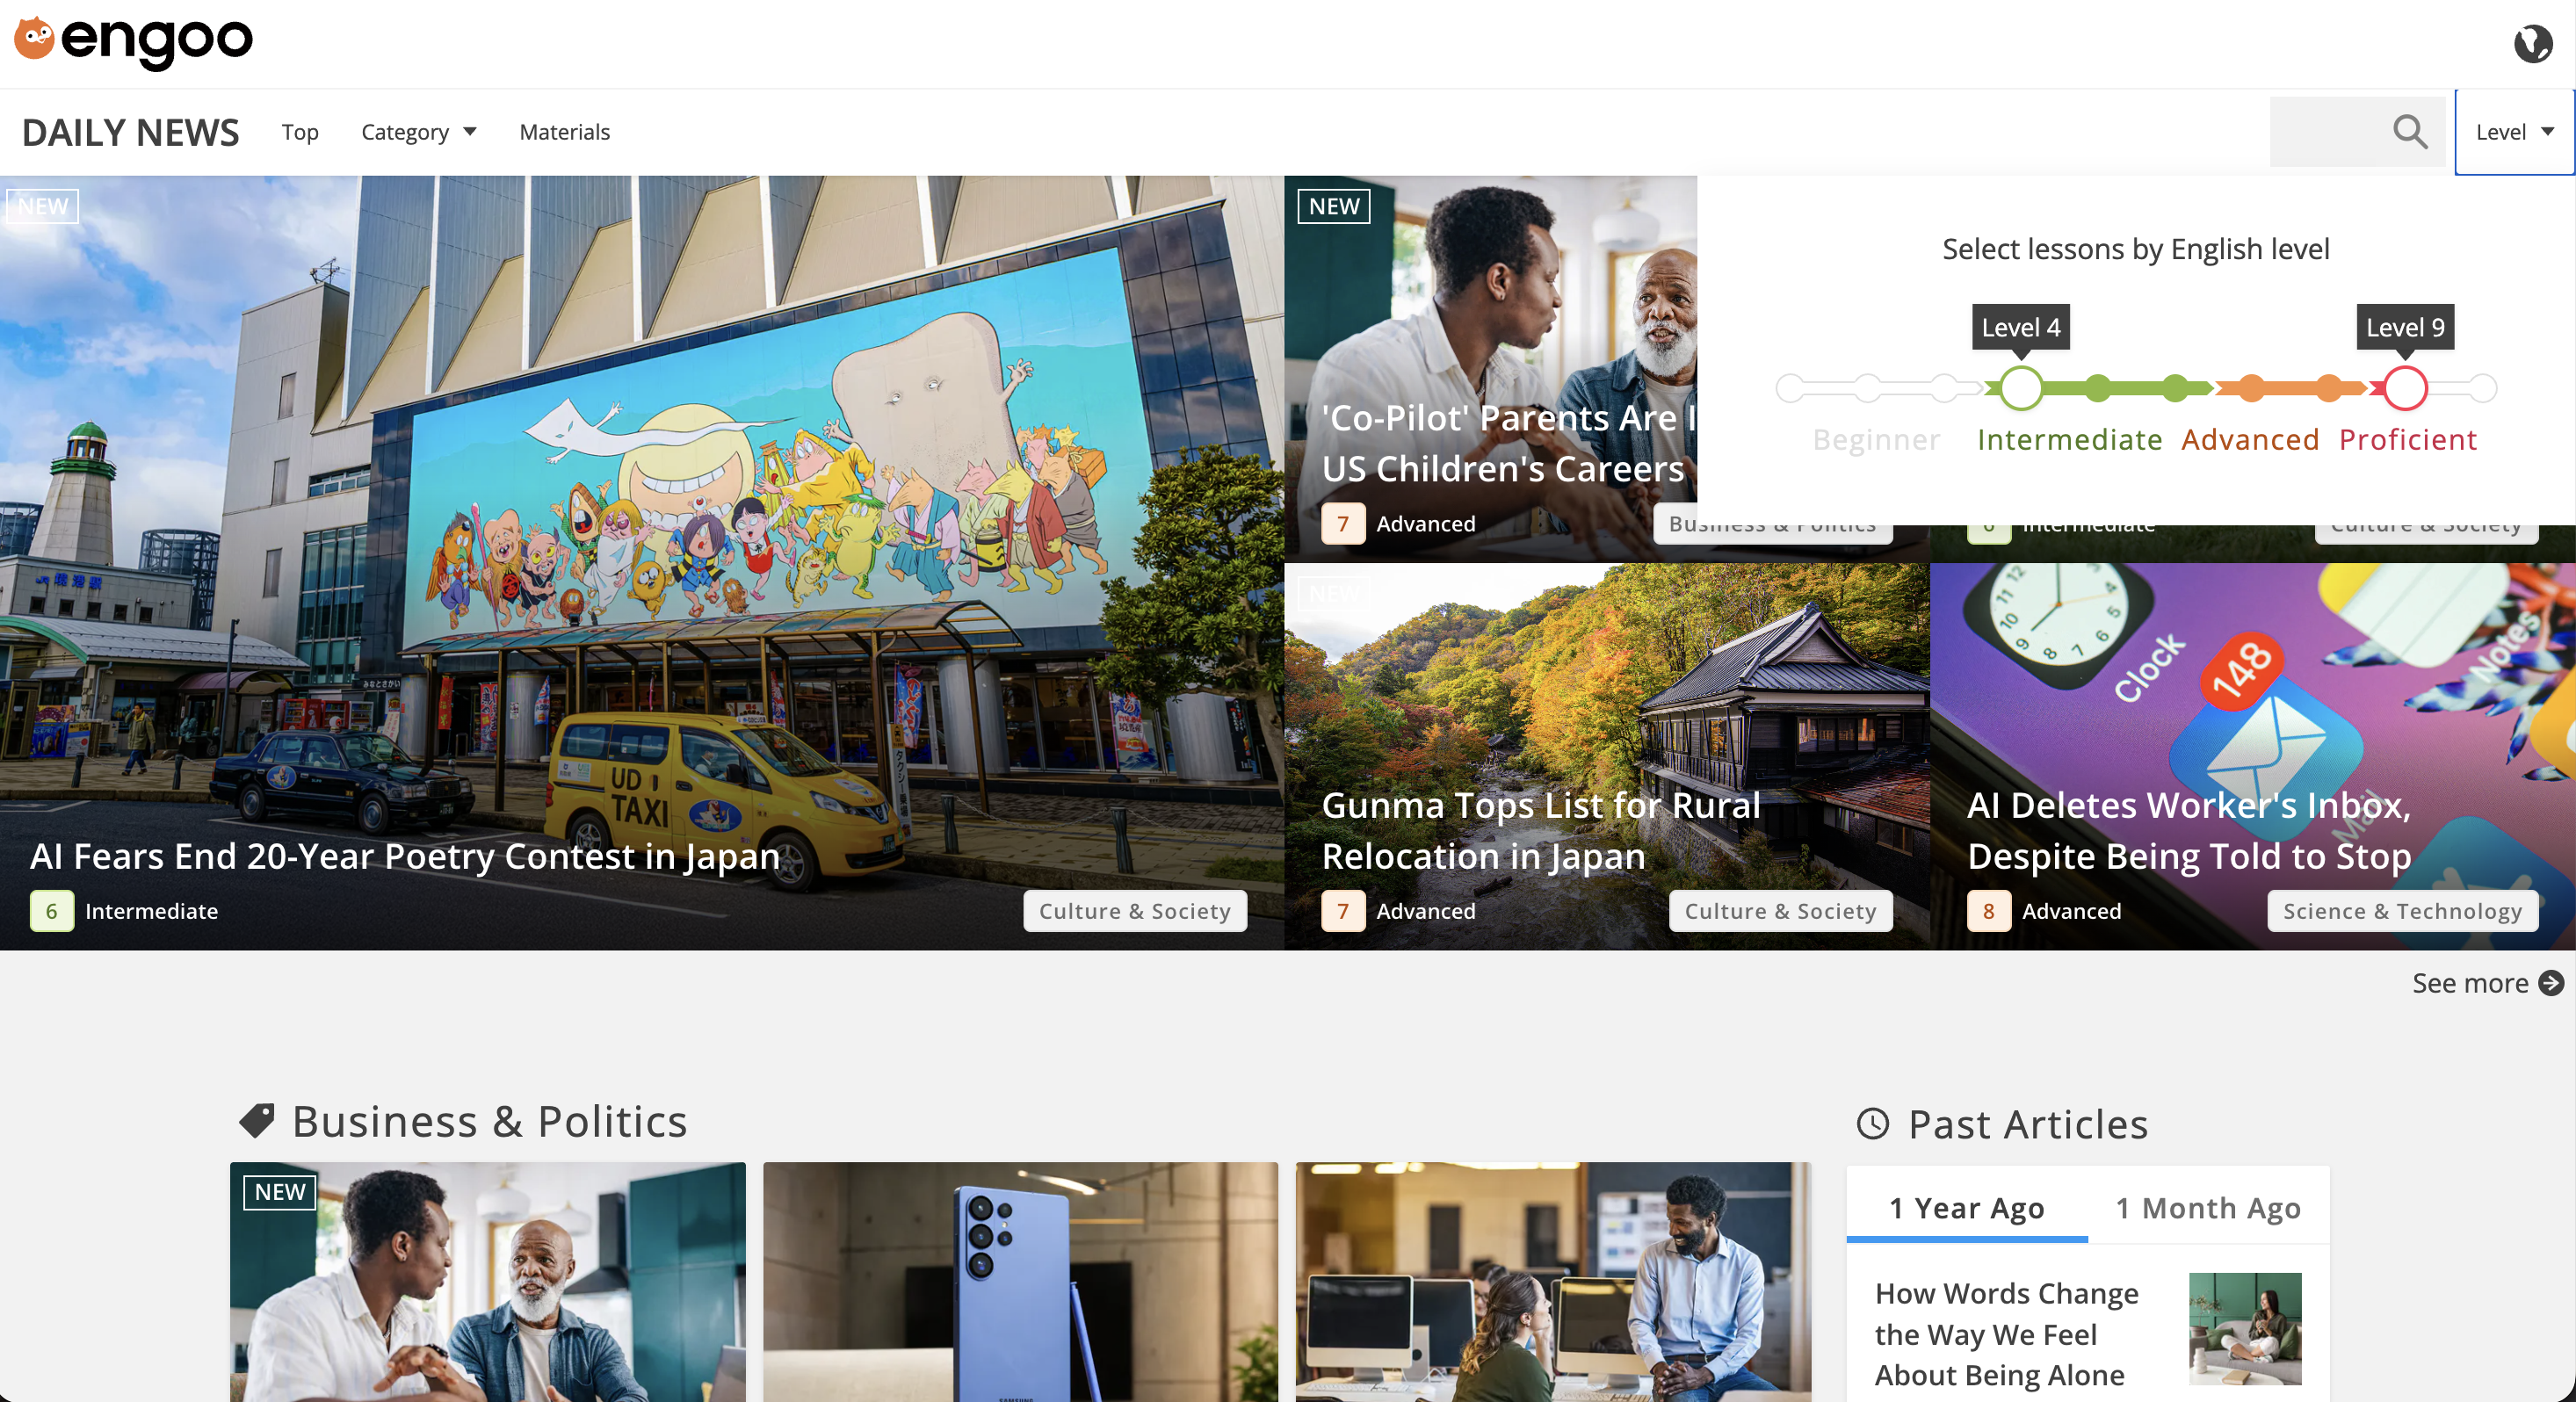Viewport: 2576px width, 1402px height.
Task: Switch to the 1 Month Ago tab
Action: pos(2208,1207)
